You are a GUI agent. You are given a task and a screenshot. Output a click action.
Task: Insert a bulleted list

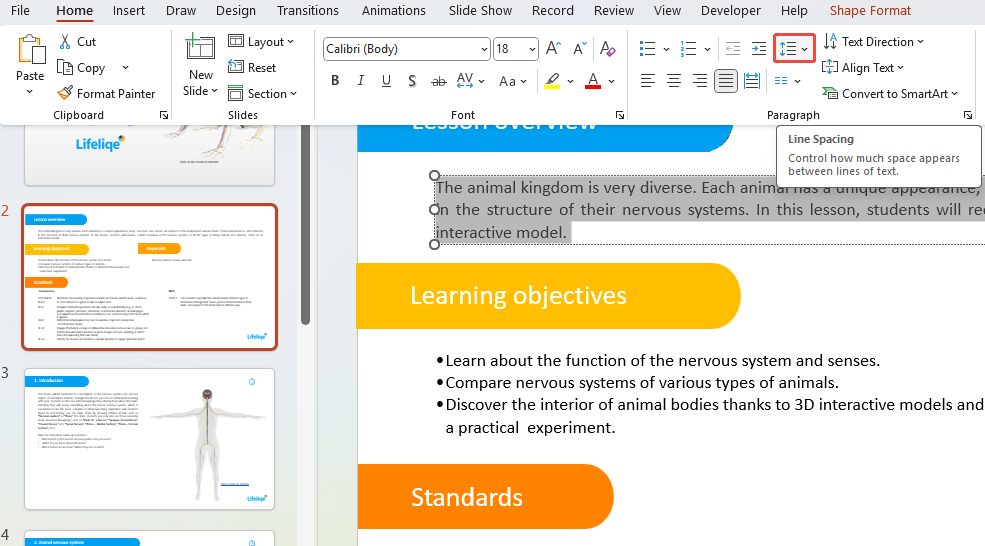(647, 49)
